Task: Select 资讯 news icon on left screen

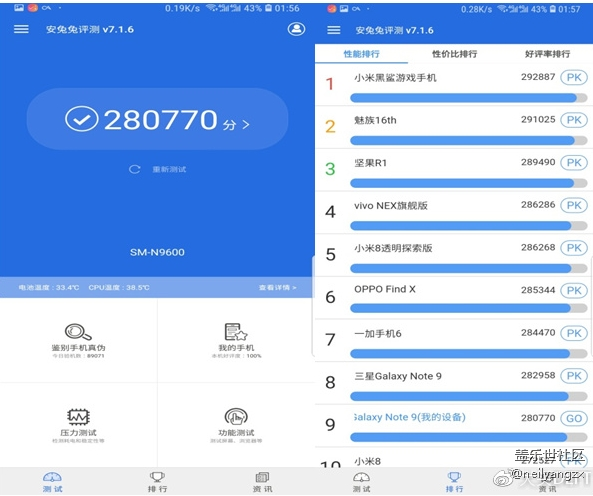Action: [x=262, y=477]
